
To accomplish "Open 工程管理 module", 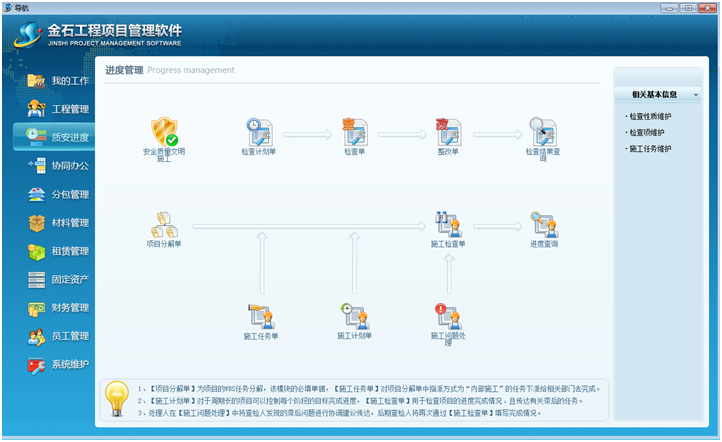I will 58,109.
